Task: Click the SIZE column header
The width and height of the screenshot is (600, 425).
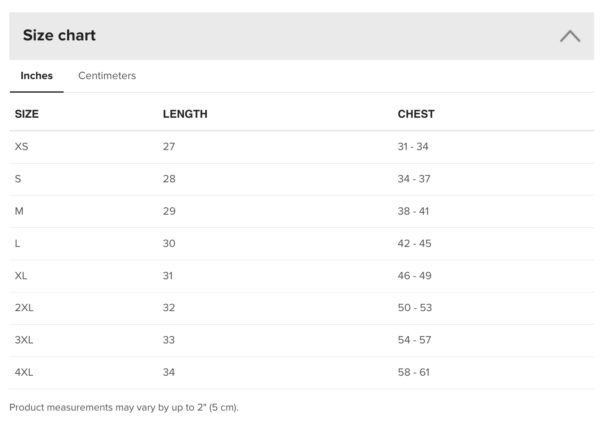Action: (x=27, y=114)
